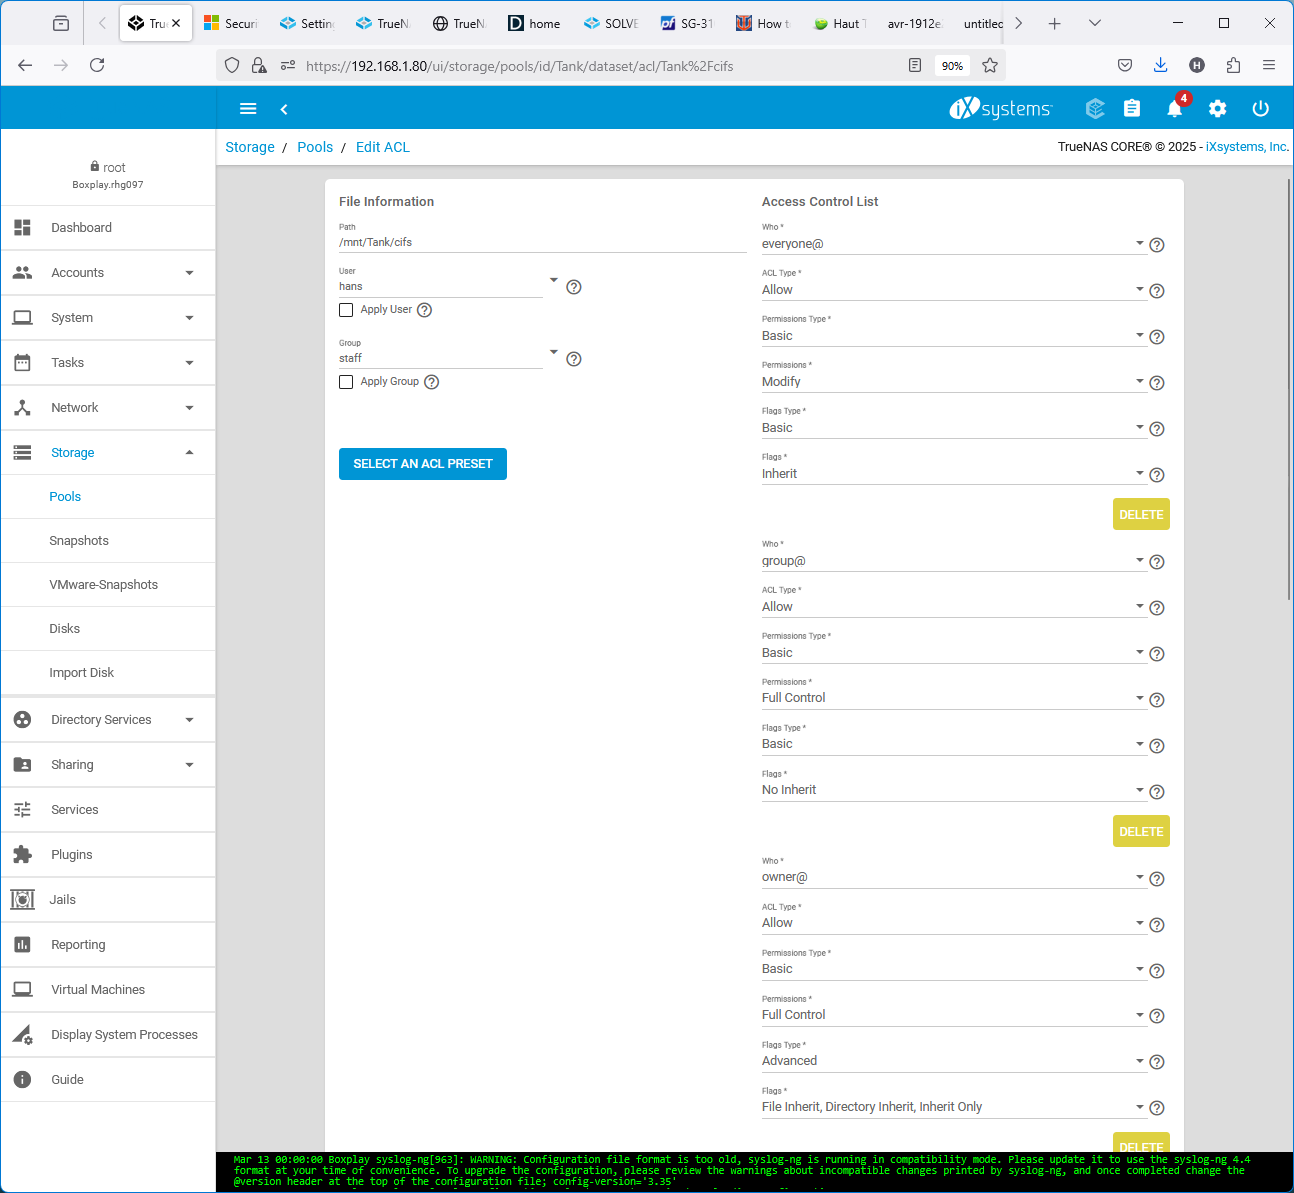Open Flags Type dropdown showing Advanced
Screen dimensions: 1294x1193
[x=953, y=1061]
